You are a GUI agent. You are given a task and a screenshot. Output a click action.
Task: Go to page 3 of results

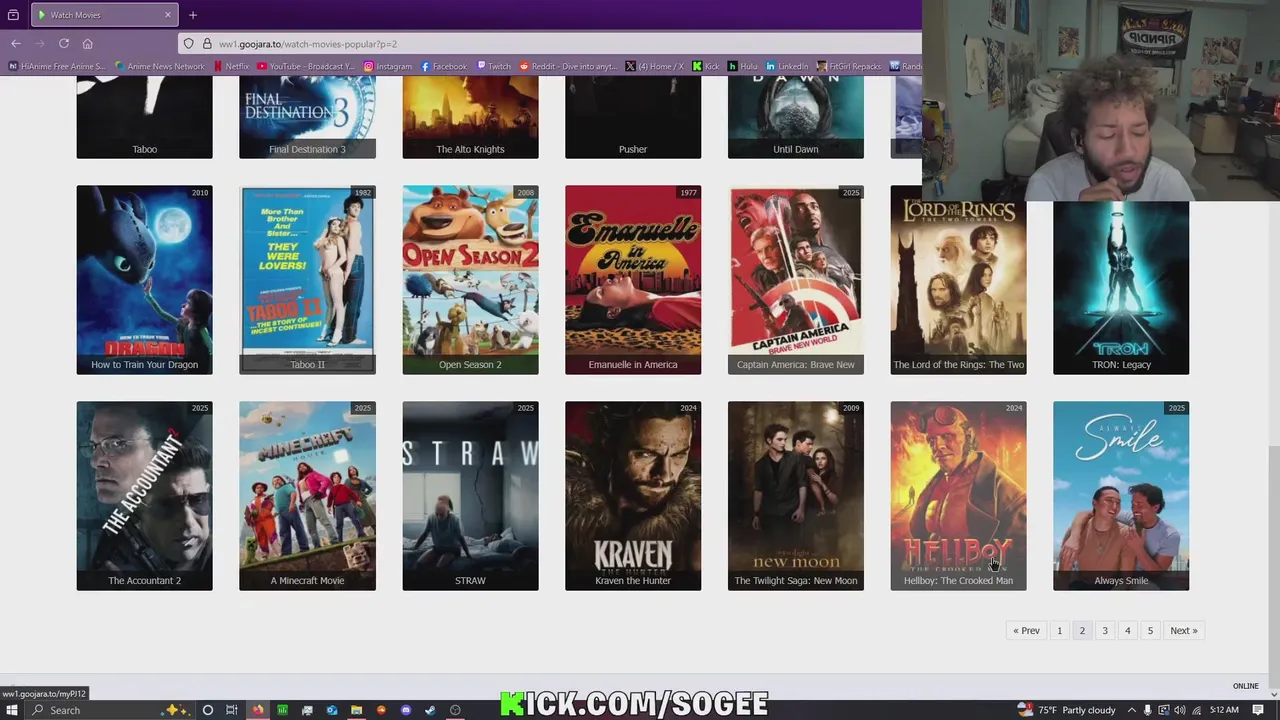(1105, 631)
